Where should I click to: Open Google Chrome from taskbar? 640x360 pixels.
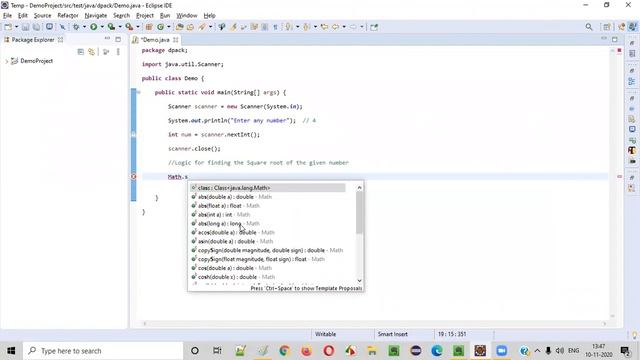(284, 351)
